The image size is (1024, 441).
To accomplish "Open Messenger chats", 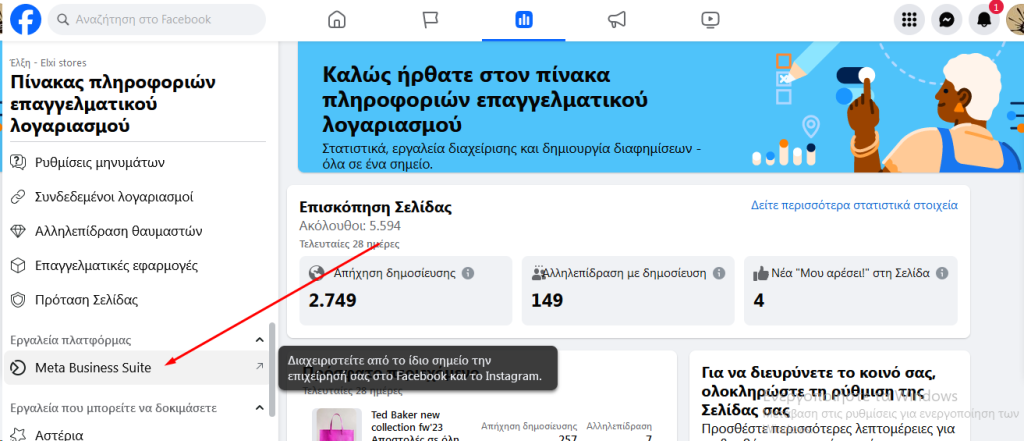I will pyautogui.click(x=946, y=20).
